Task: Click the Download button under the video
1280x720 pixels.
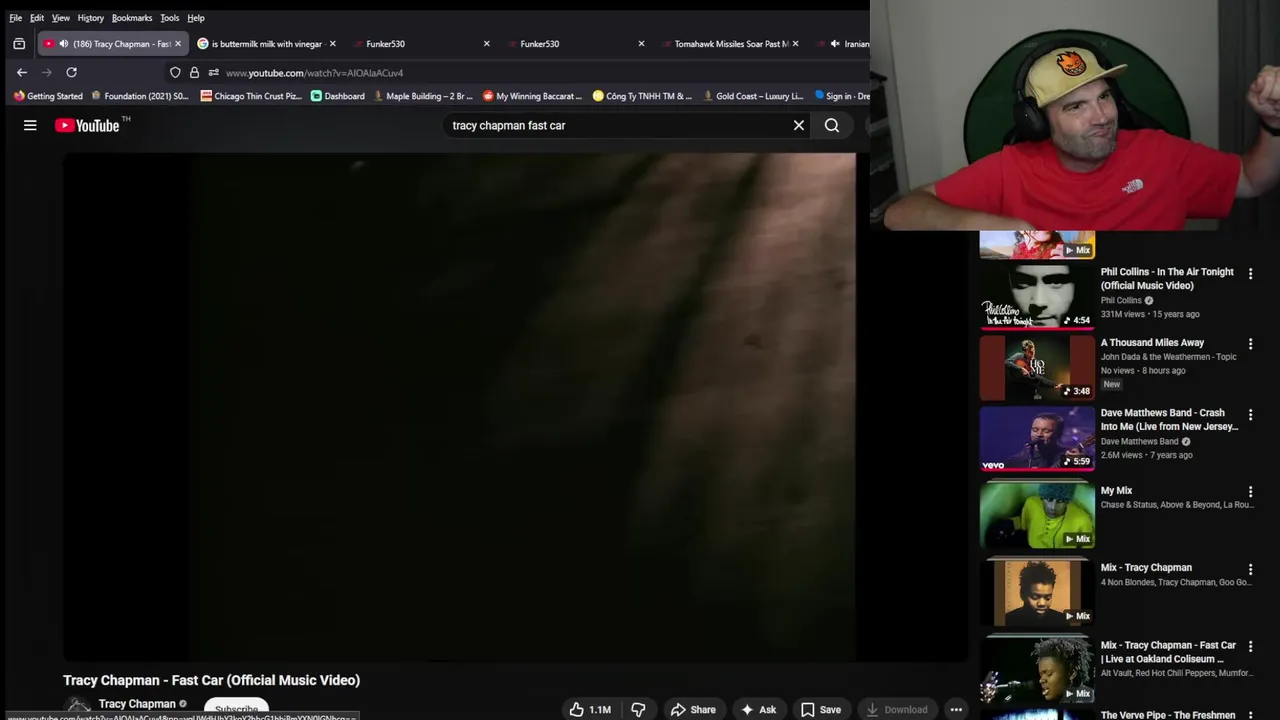Action: pyautogui.click(x=897, y=709)
